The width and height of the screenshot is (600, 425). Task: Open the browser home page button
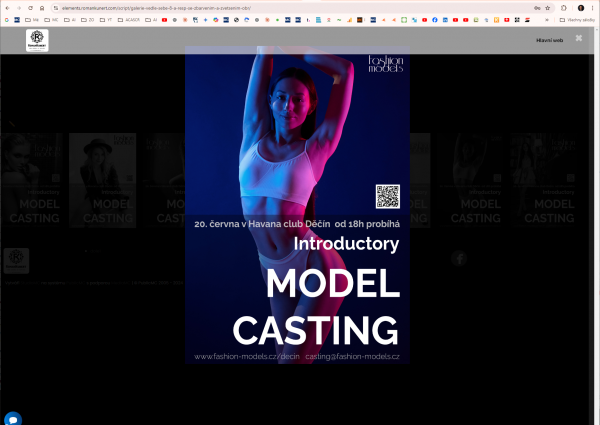(42, 8)
